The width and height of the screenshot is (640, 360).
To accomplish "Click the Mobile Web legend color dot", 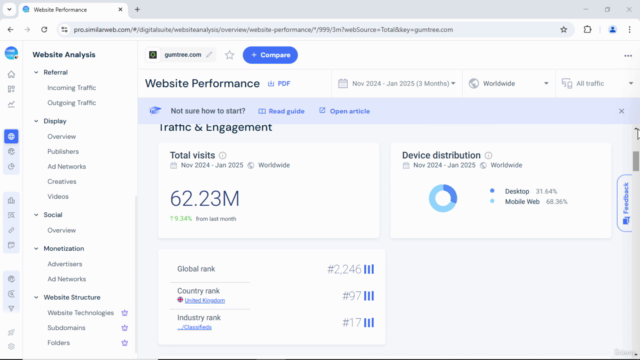I will pyautogui.click(x=492, y=201).
